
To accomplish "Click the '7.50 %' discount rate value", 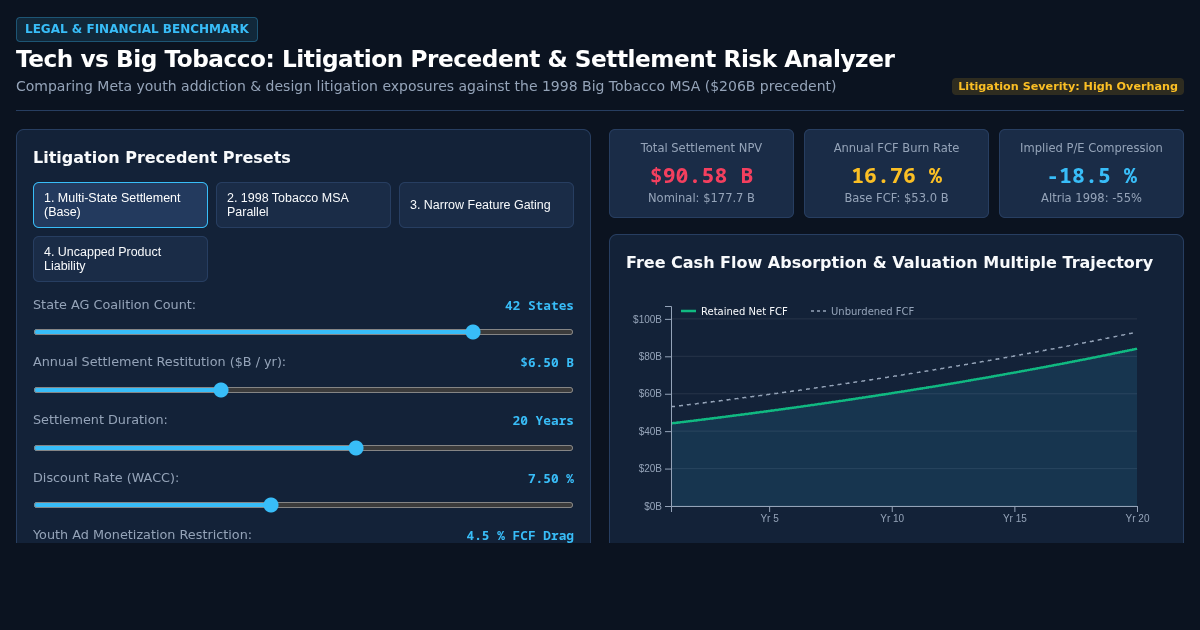I will 551,479.
